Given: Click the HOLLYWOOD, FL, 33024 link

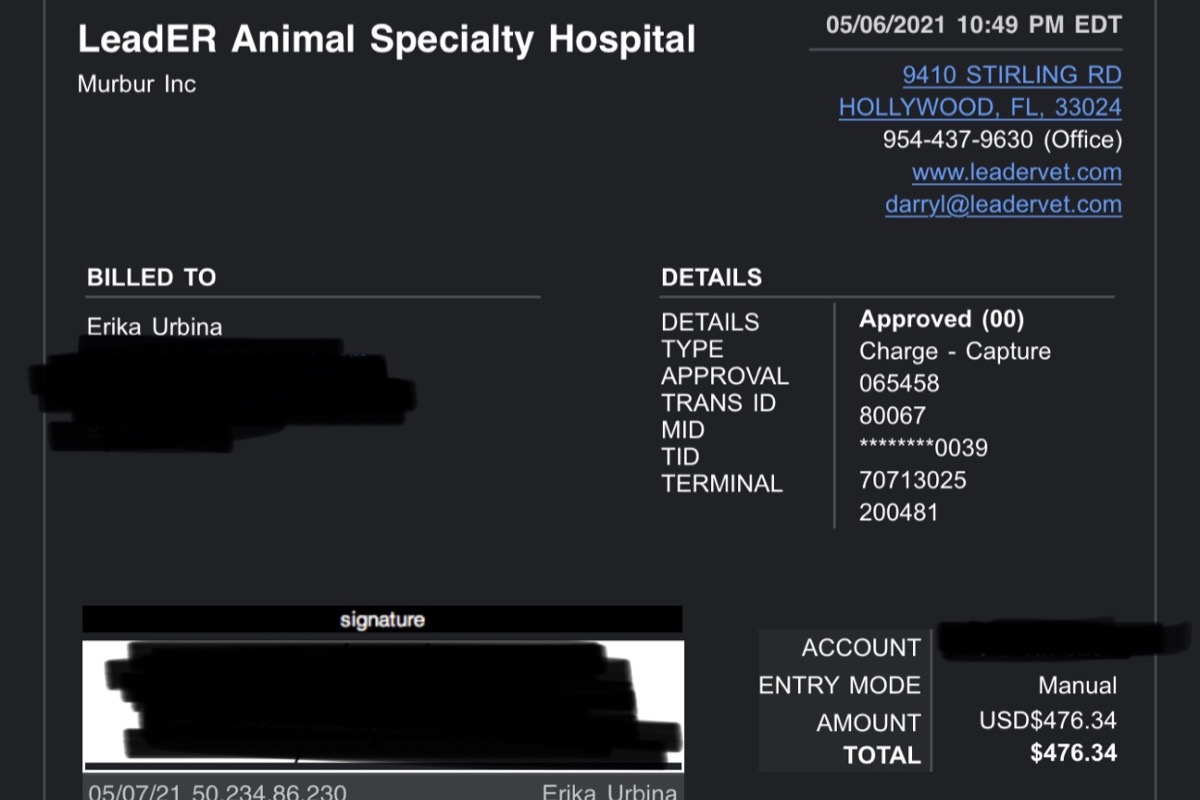Looking at the screenshot, I should 980,108.
